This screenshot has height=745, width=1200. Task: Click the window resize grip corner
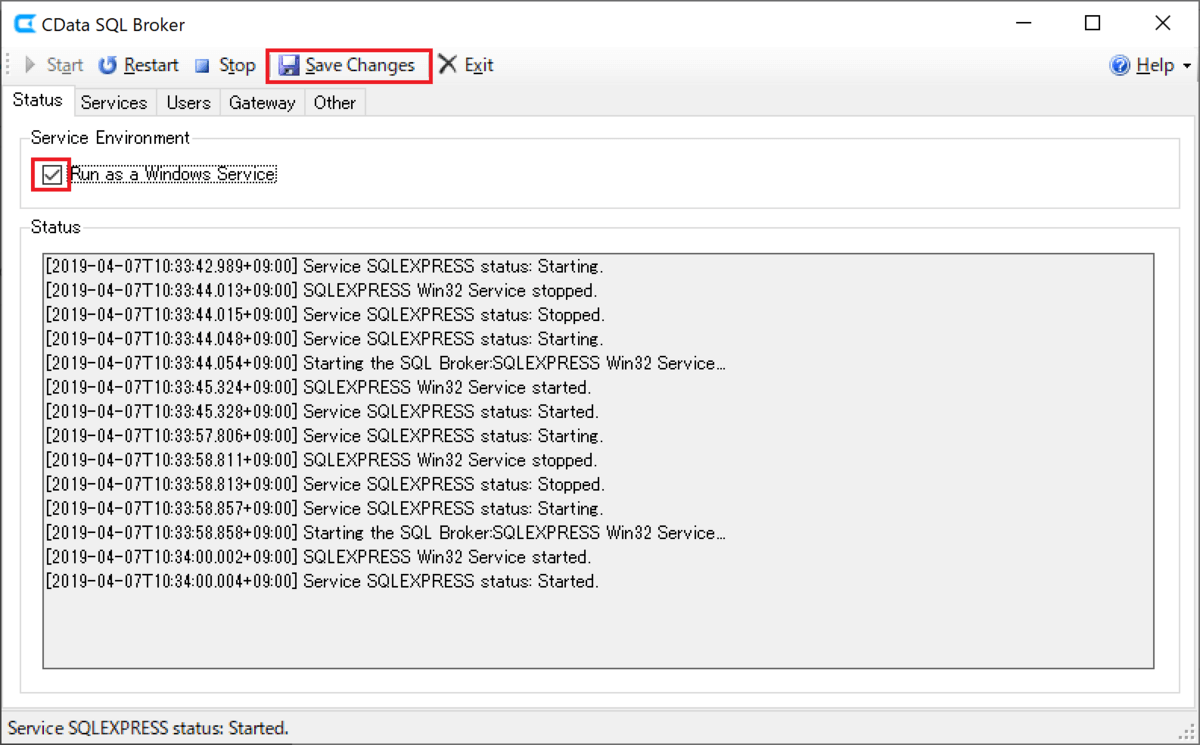tap(1187, 732)
